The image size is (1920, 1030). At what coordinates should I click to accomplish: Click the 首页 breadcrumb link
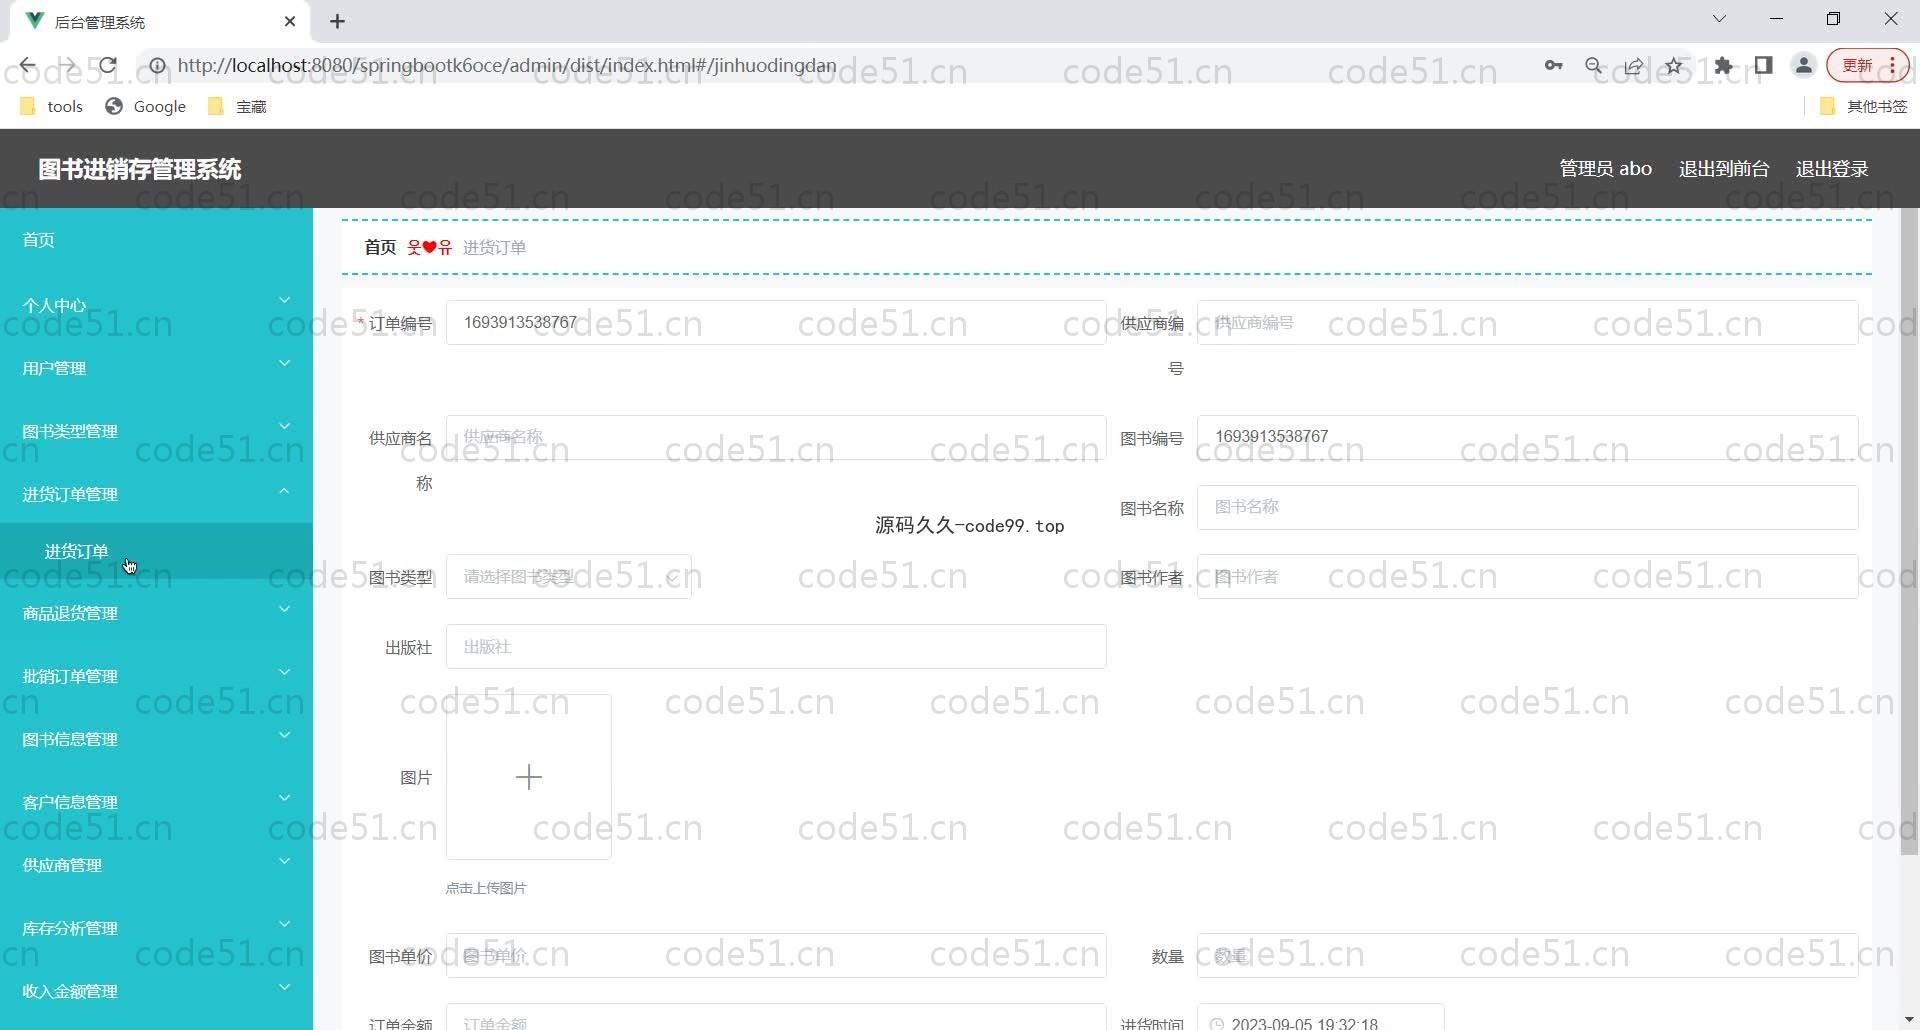click(x=380, y=247)
